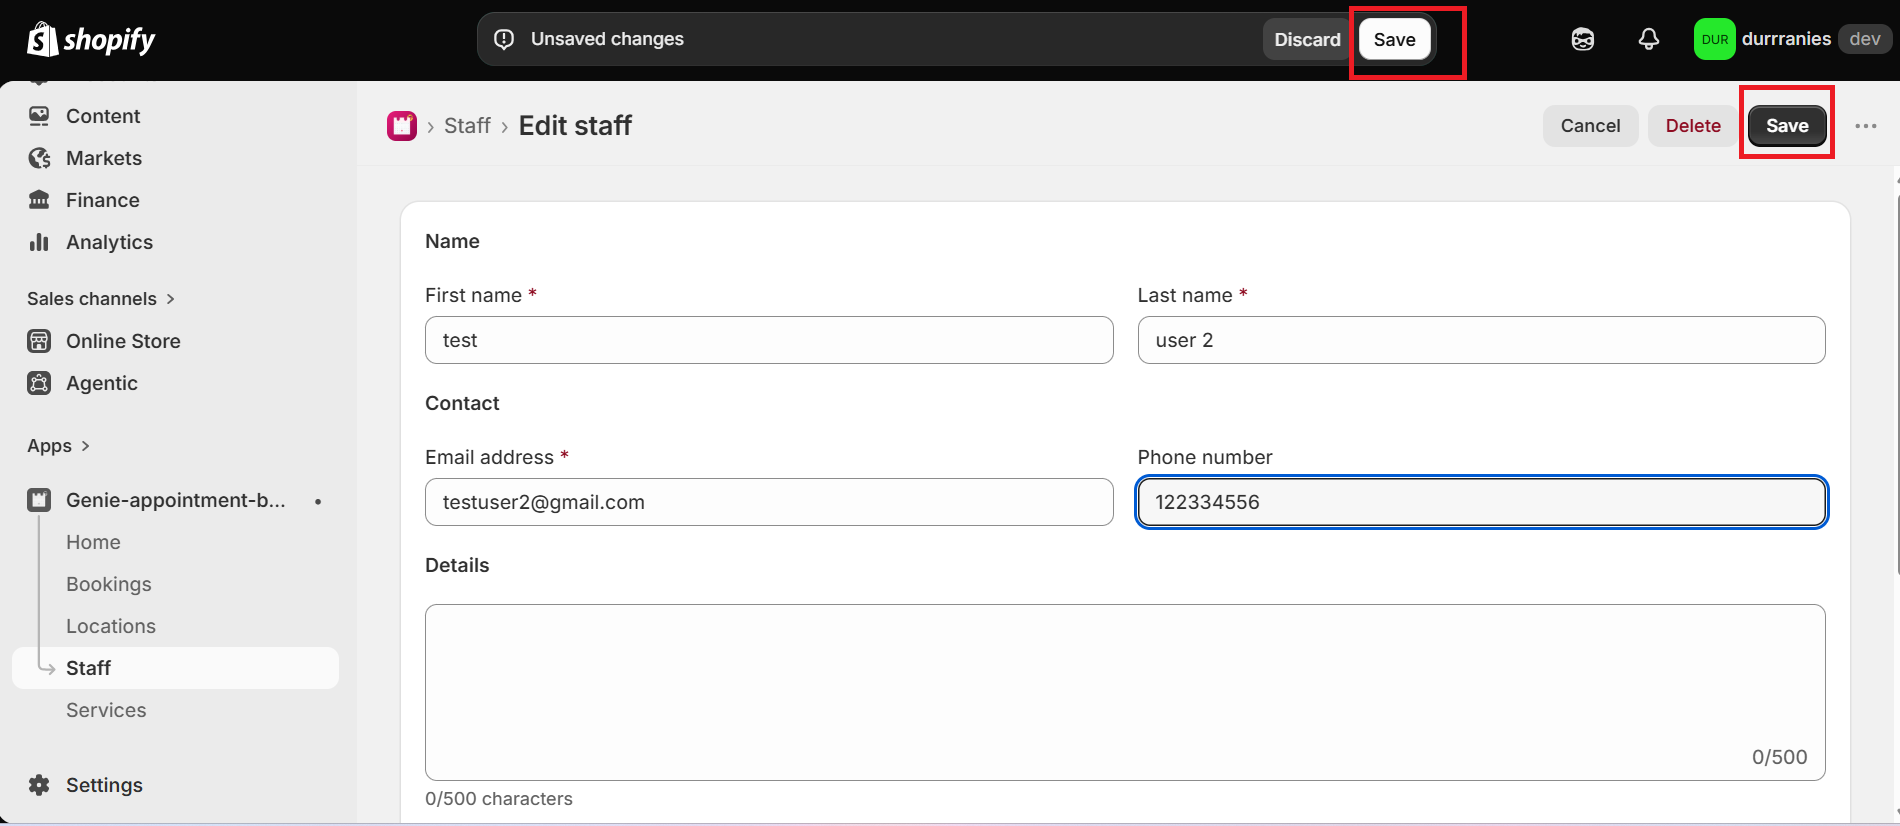Open the three-dot more actions menu
1900x826 pixels.
(1865, 126)
